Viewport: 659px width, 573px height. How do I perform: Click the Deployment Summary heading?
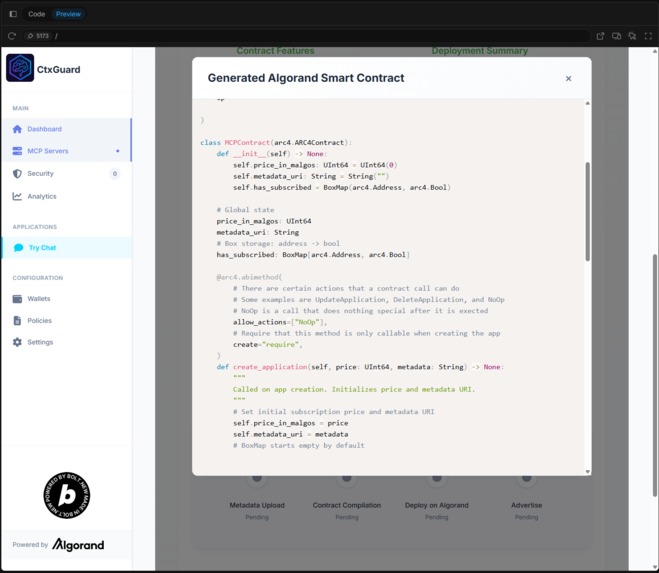pos(480,51)
